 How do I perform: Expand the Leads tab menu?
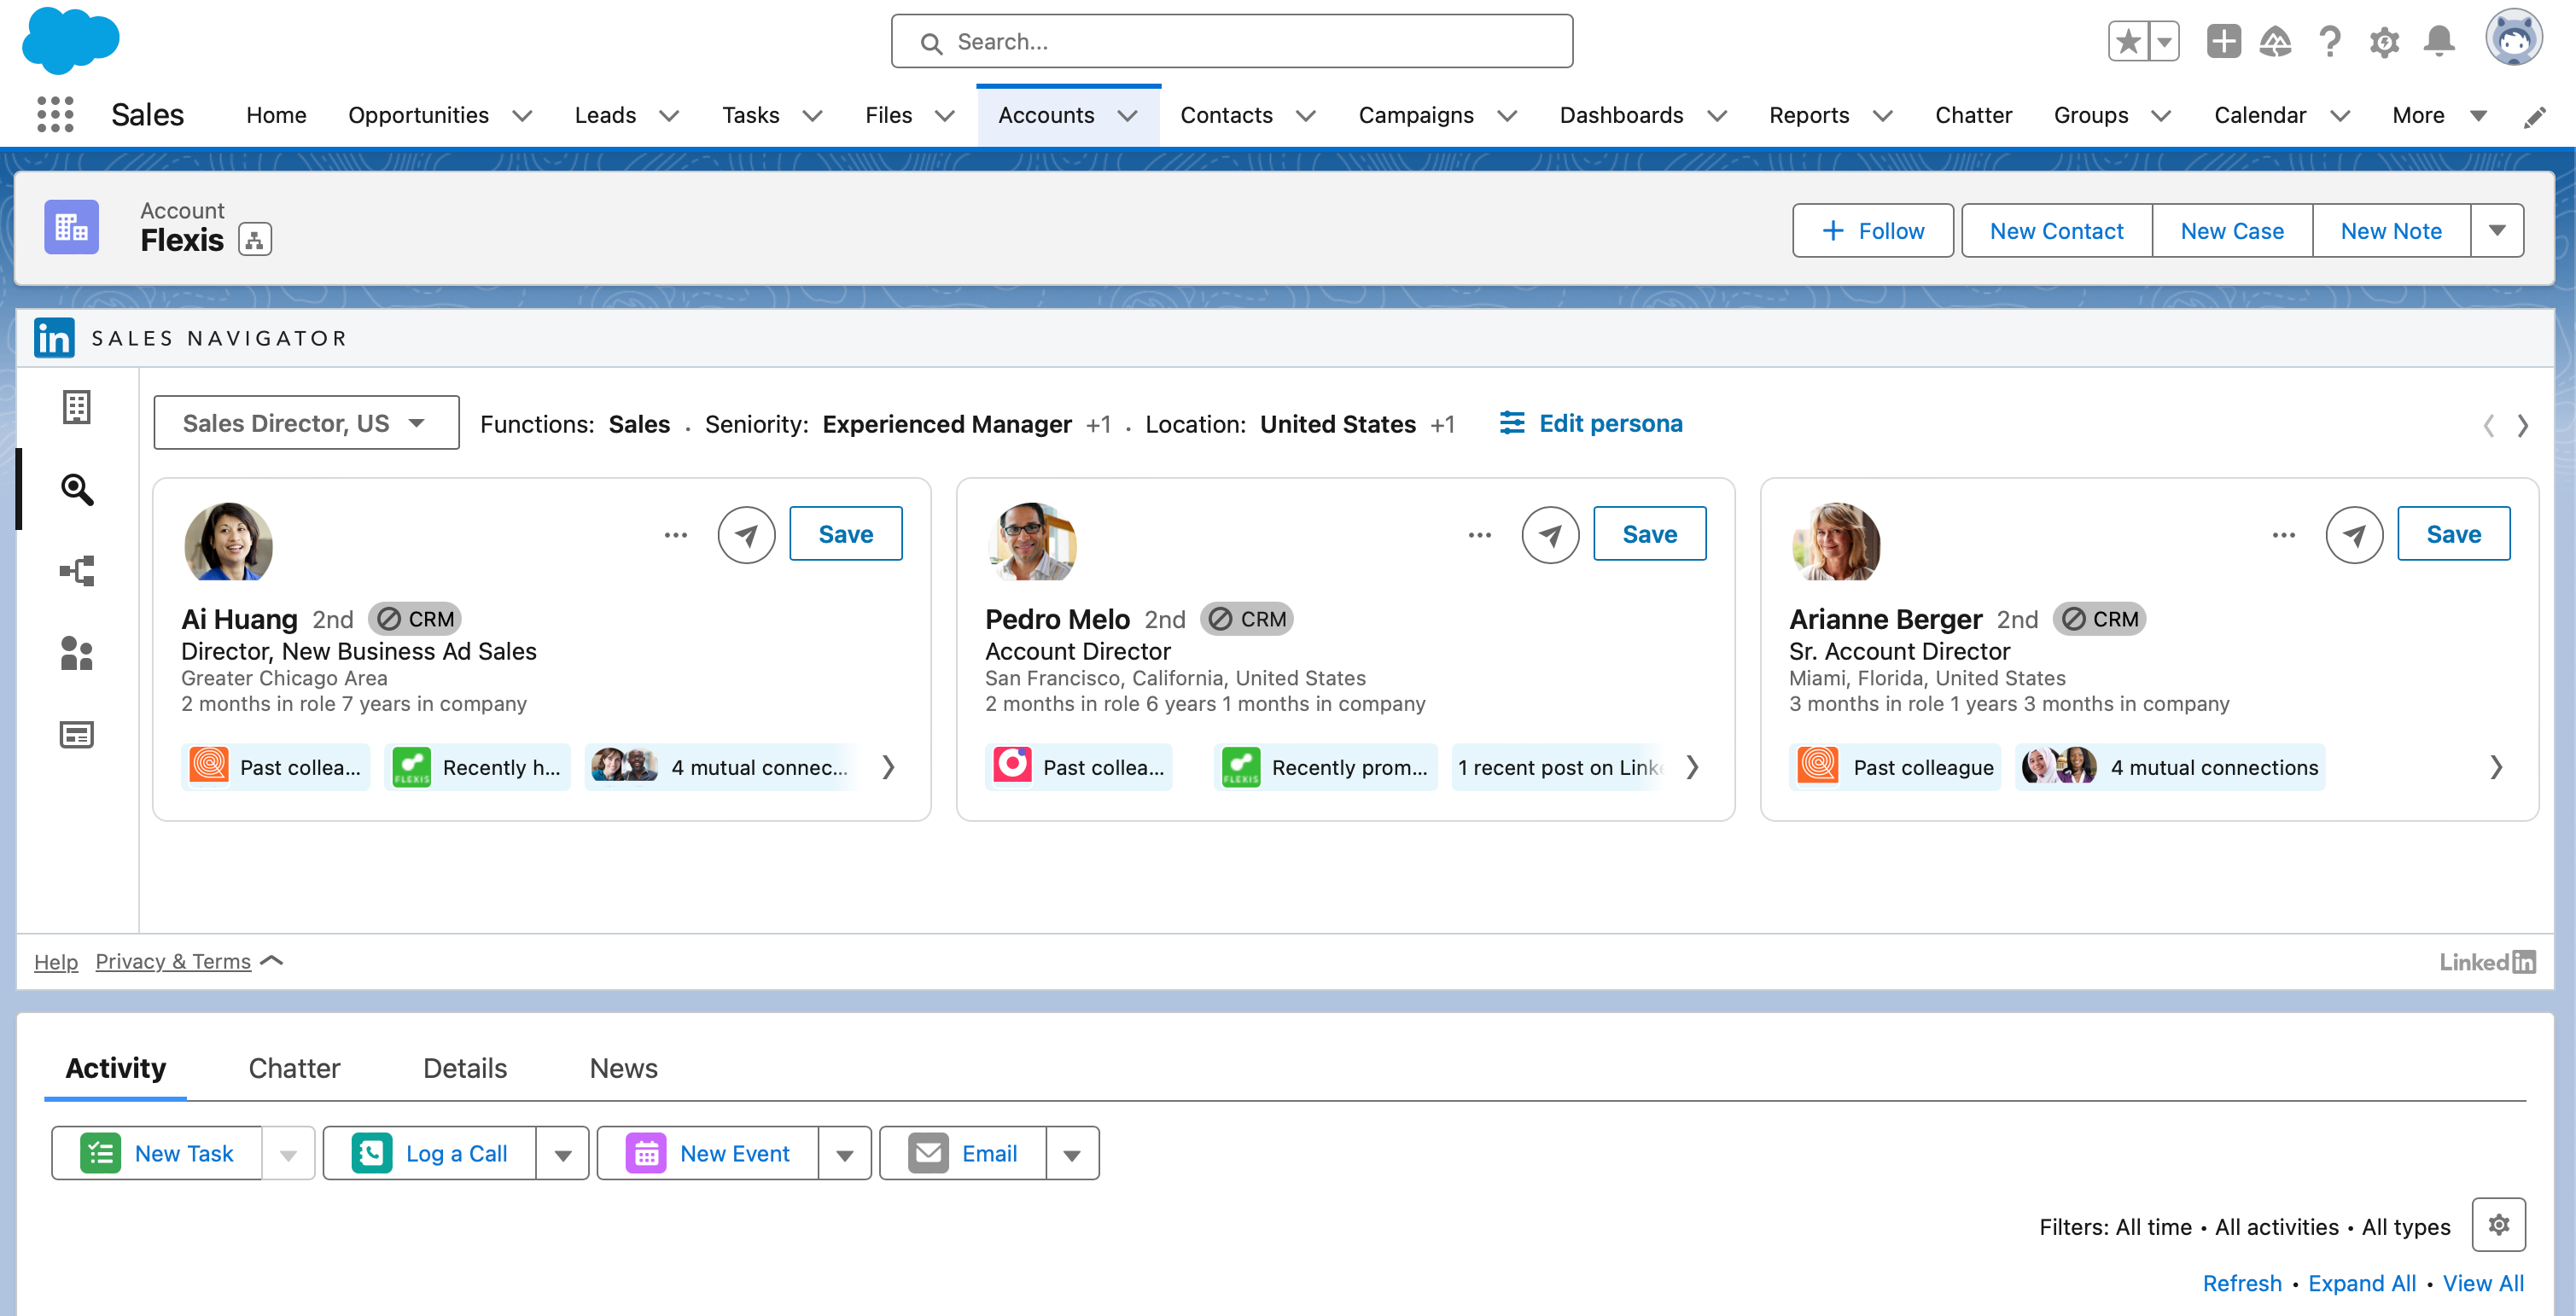click(669, 116)
